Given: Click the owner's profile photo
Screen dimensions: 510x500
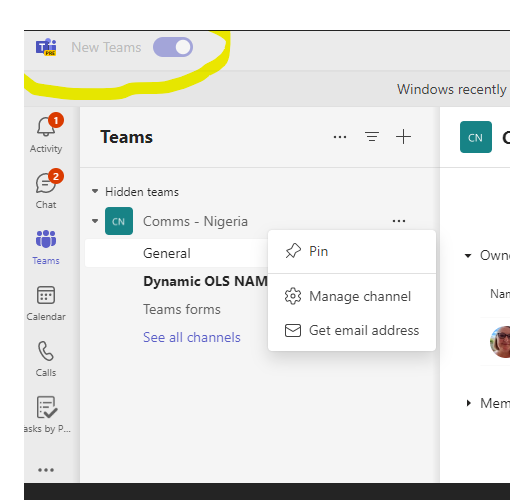Looking at the screenshot, I should [x=500, y=342].
